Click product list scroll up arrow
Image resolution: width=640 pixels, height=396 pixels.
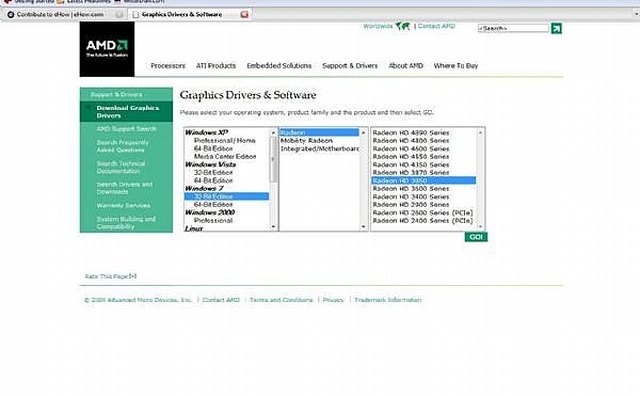480,133
